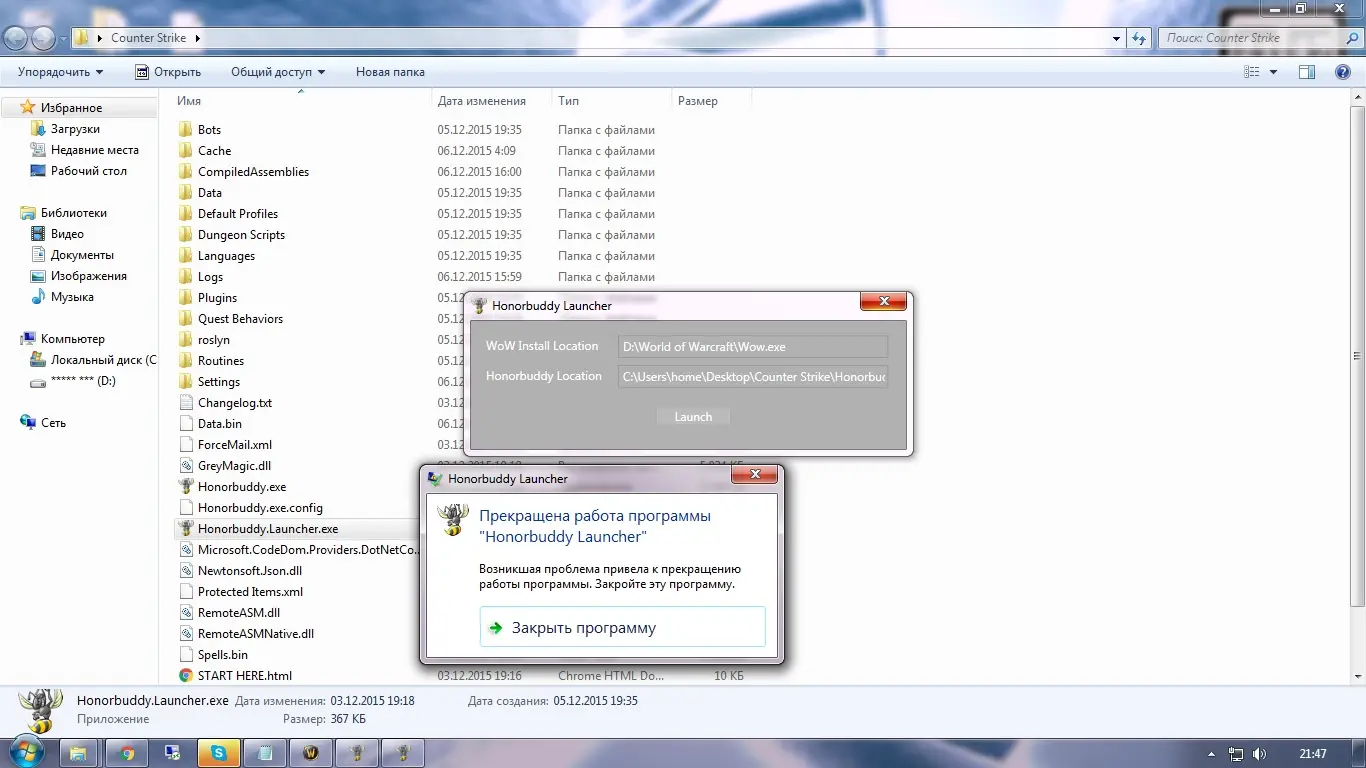Viewport: 1366px width, 768px height.
Task: Select the GreyMagic.dll file icon
Action: [x=186, y=466]
